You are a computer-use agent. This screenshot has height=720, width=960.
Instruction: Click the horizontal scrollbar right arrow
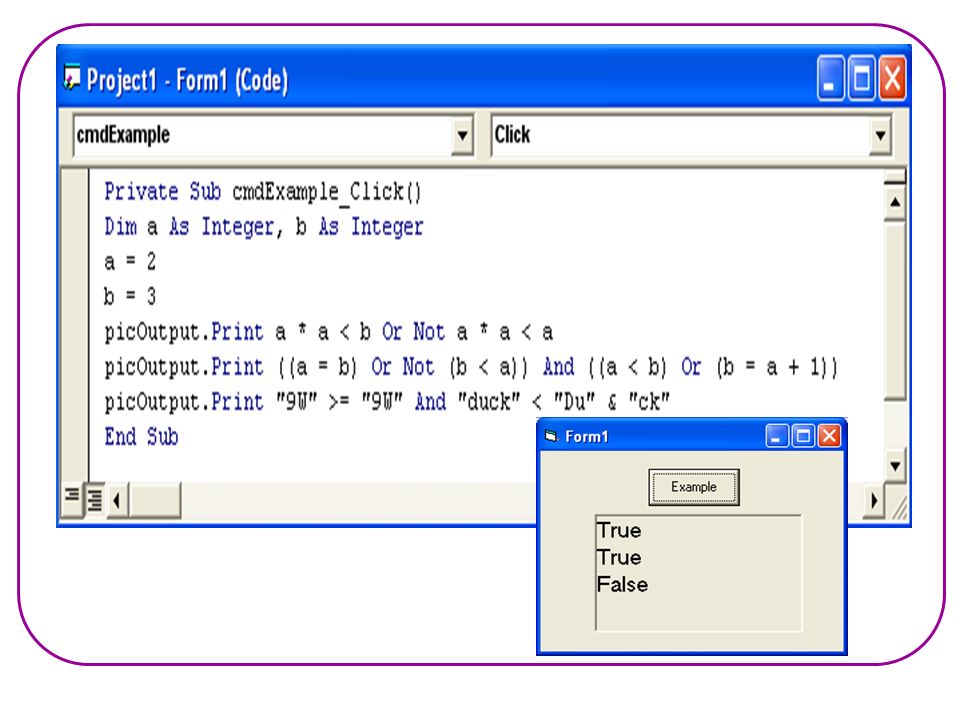874,501
